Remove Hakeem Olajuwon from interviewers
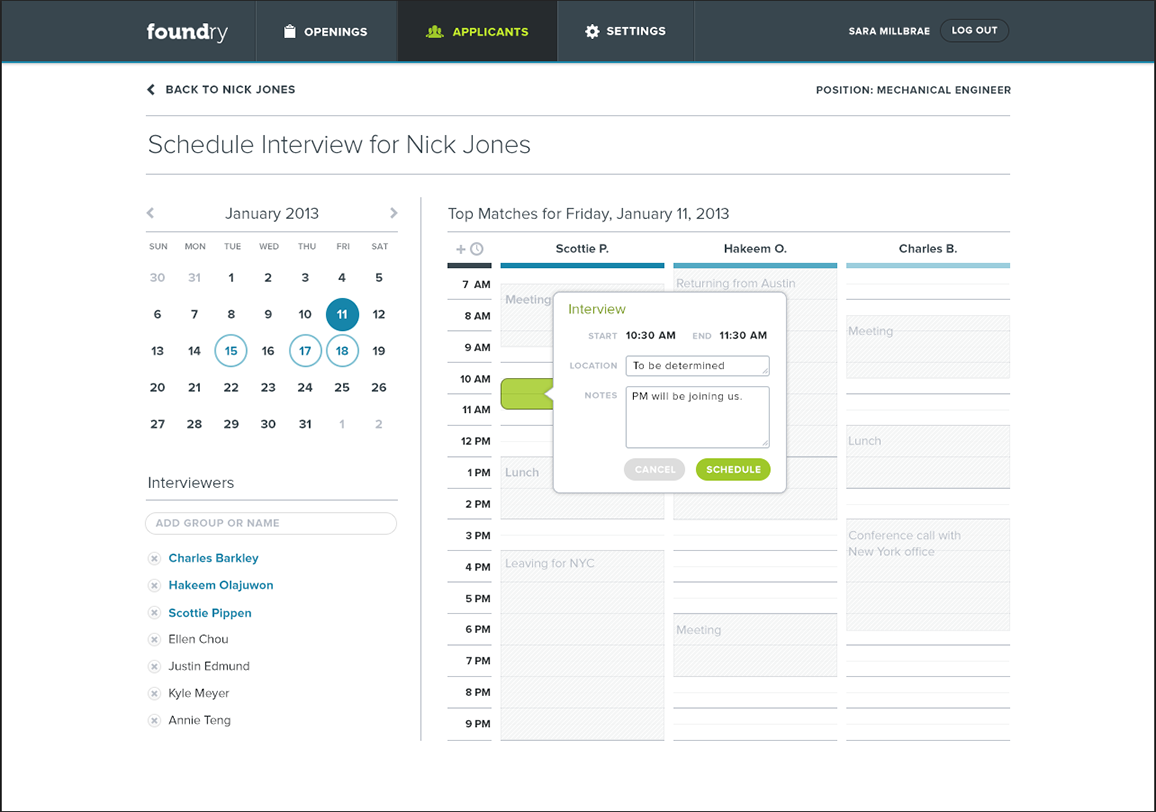The height and width of the screenshot is (812, 1156). [x=154, y=586]
